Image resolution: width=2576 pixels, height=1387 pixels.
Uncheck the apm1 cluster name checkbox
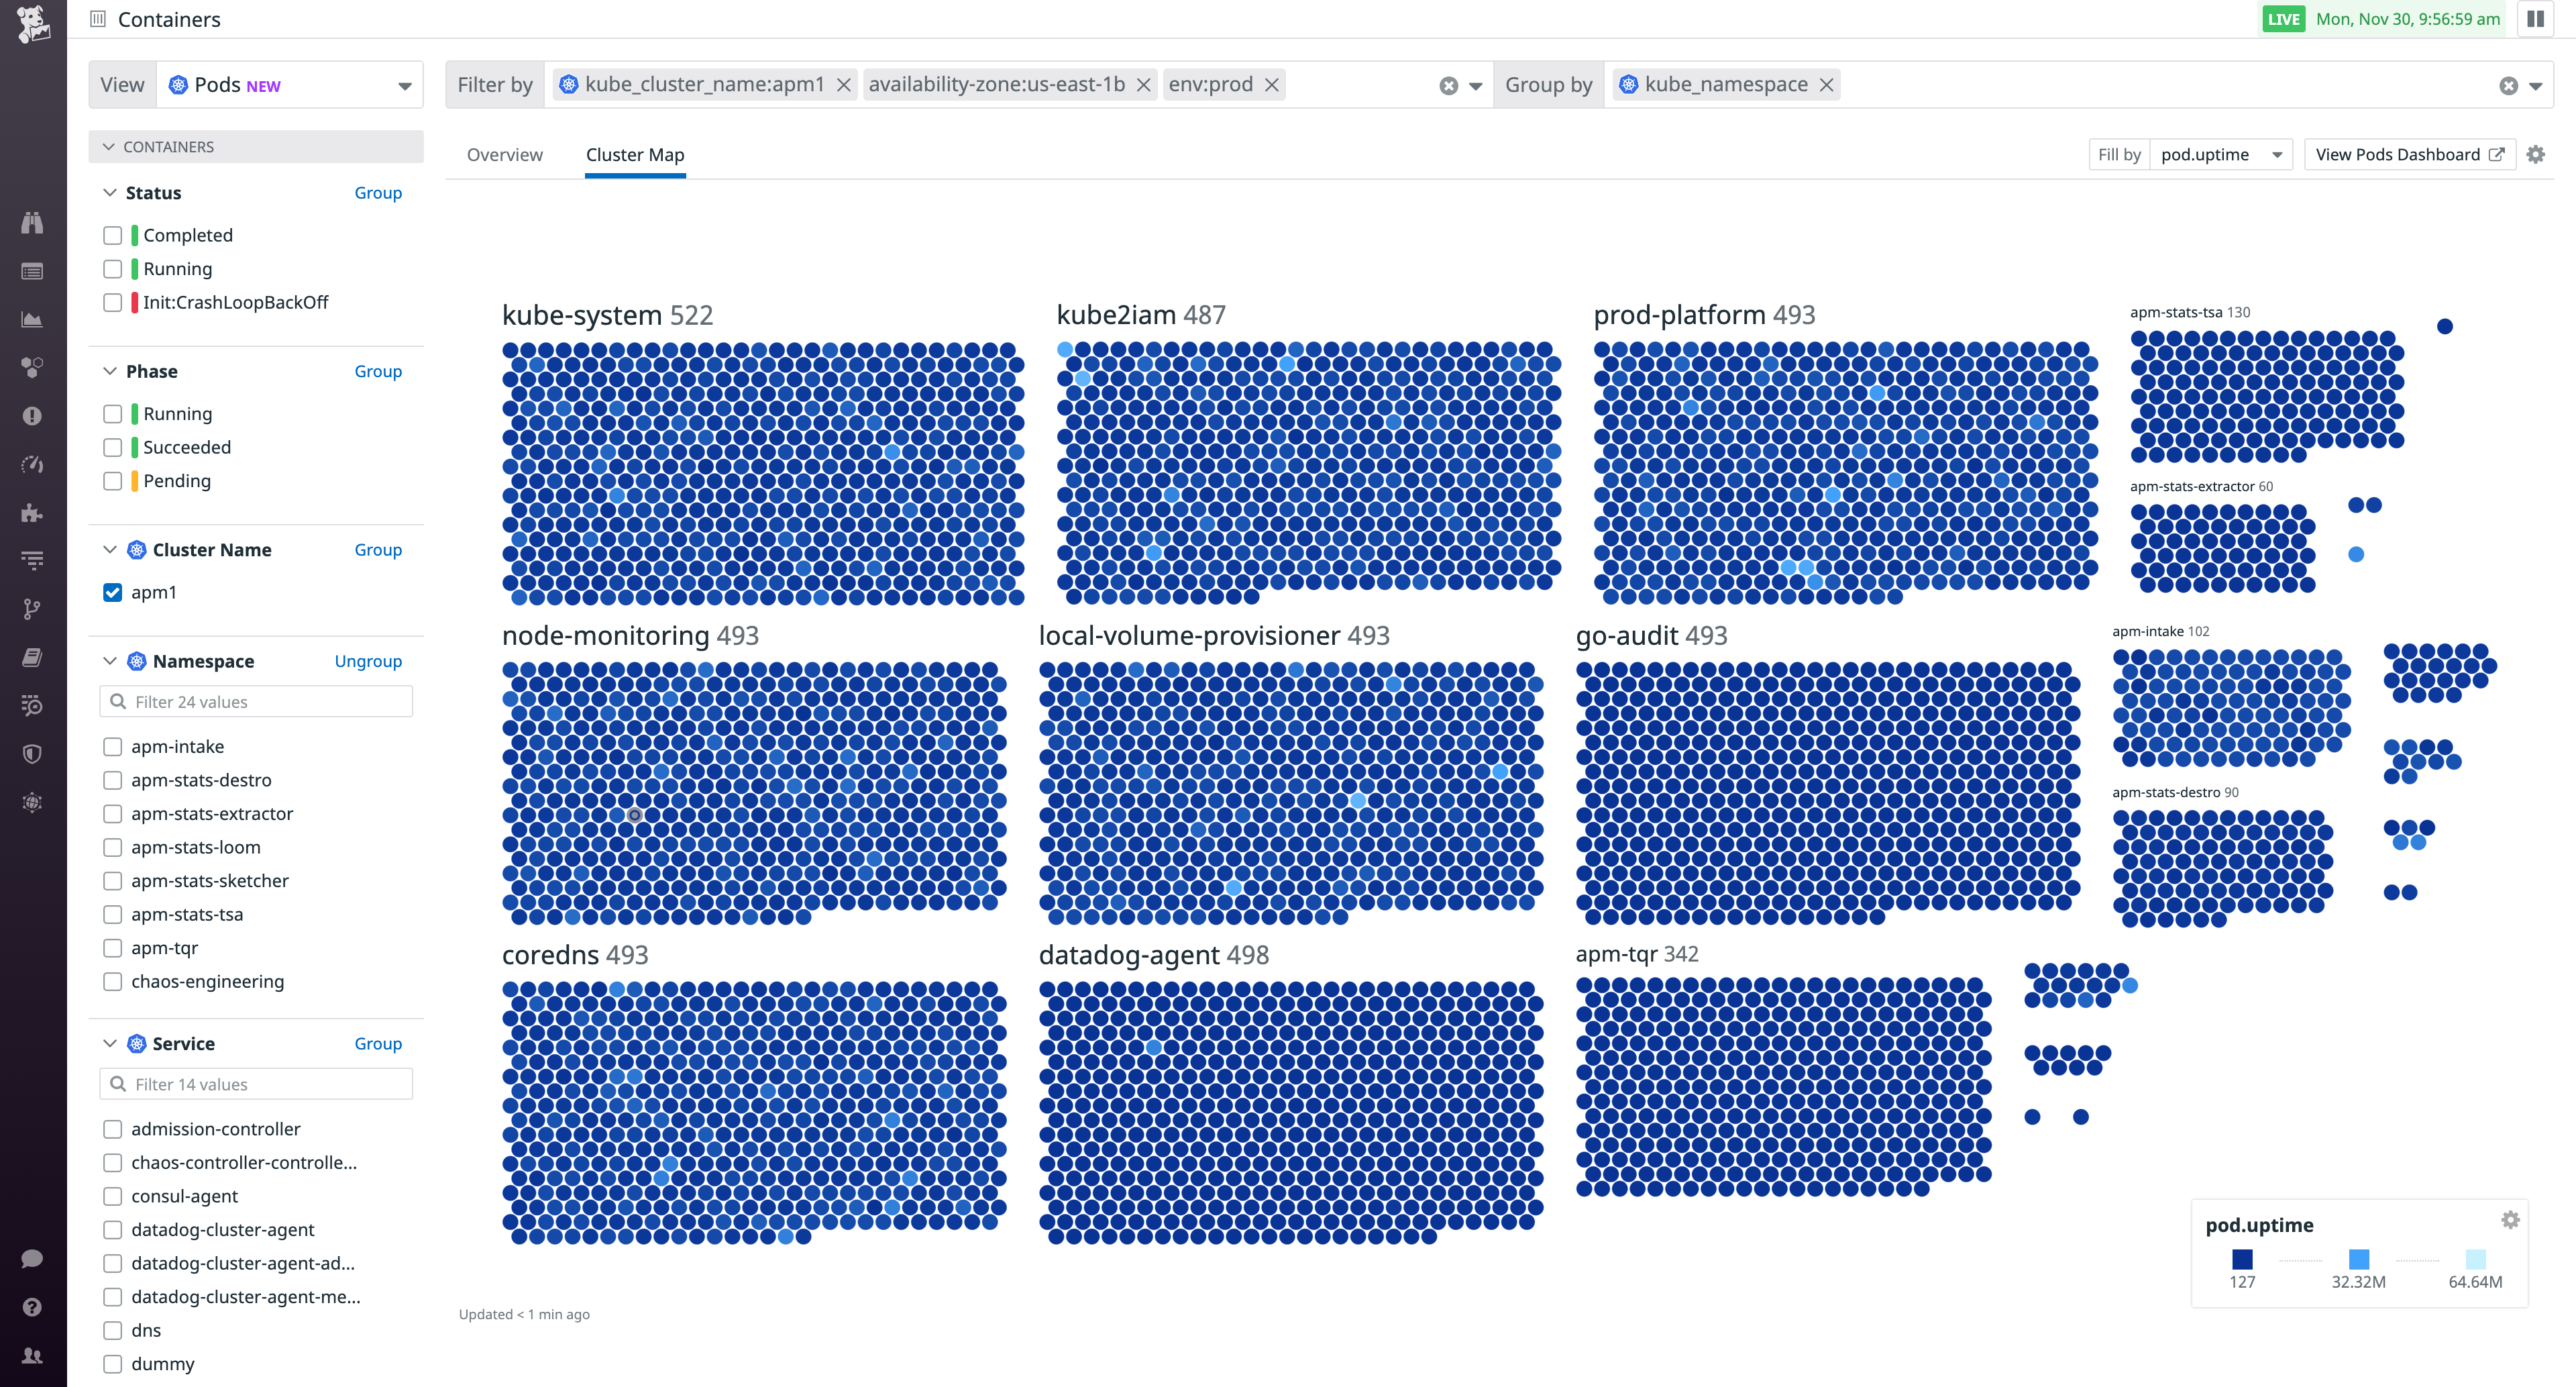point(112,592)
